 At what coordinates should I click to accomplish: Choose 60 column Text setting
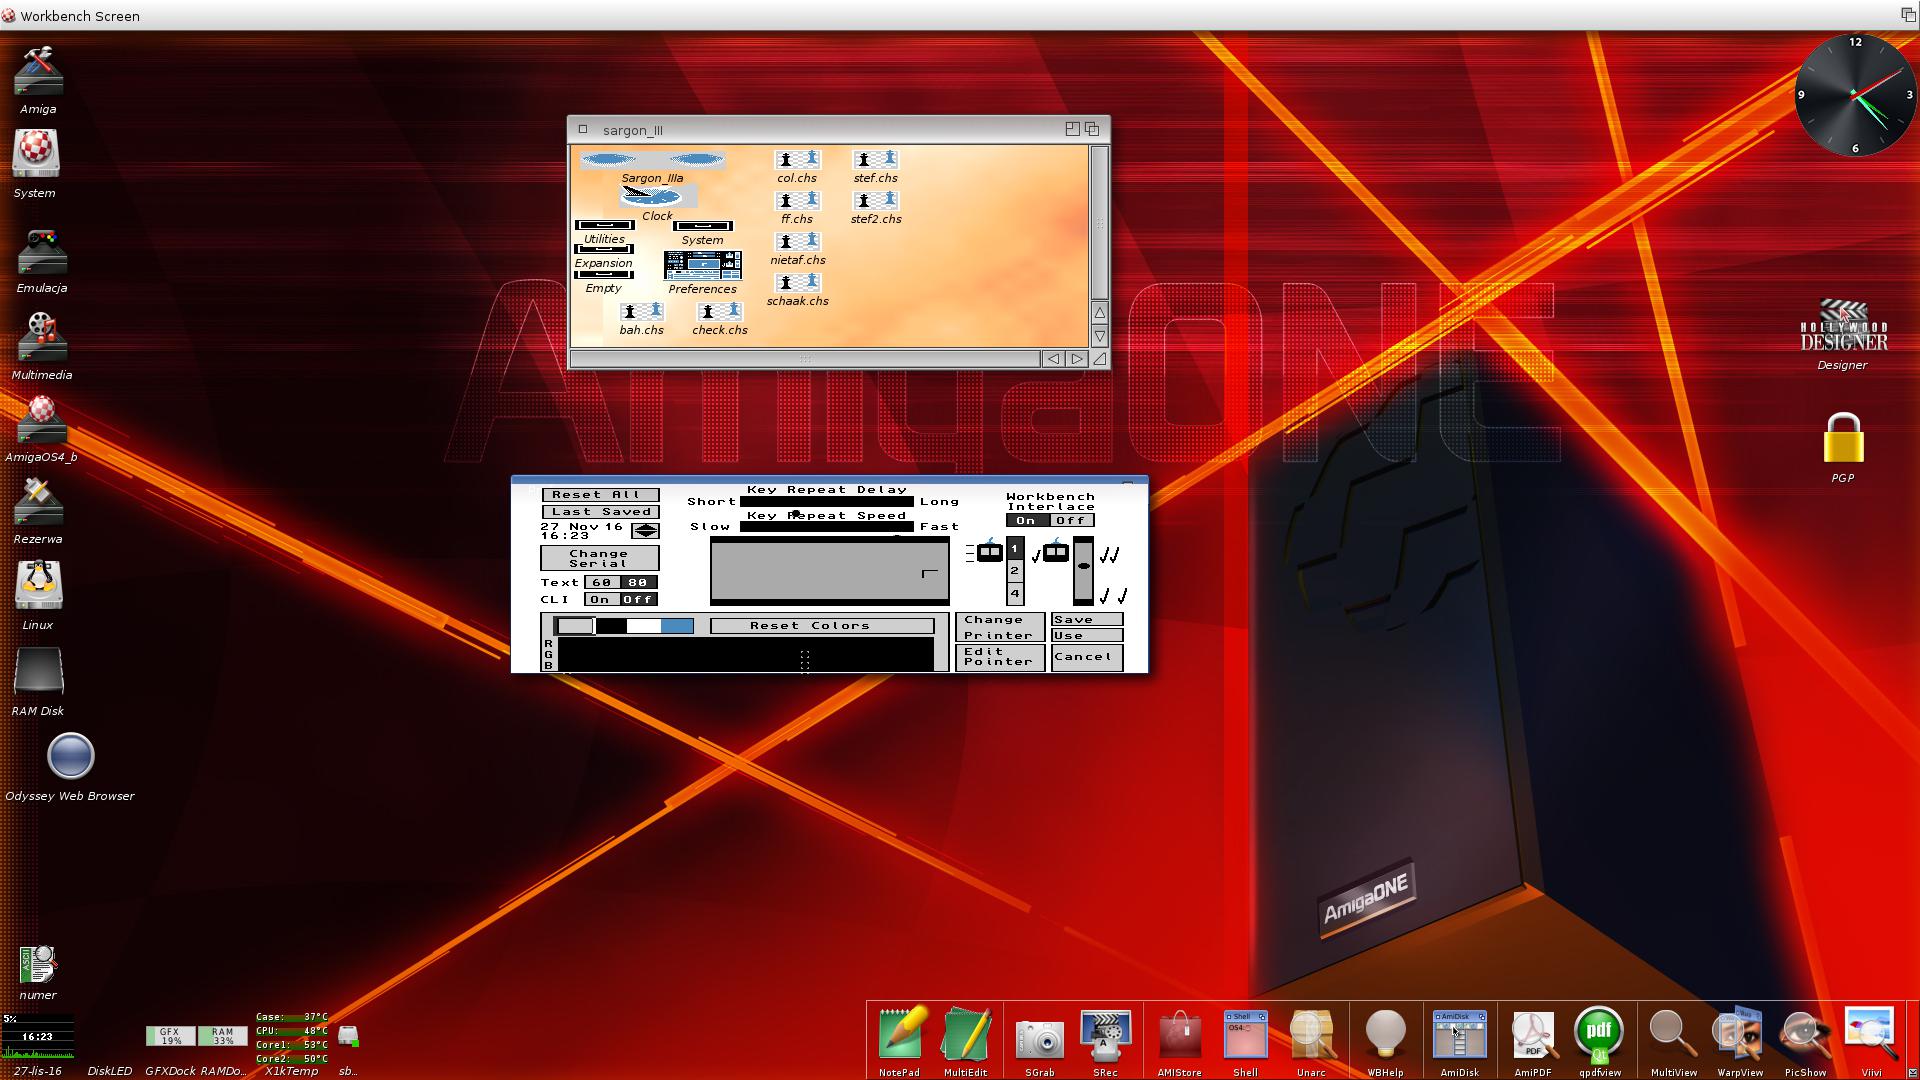(x=601, y=582)
